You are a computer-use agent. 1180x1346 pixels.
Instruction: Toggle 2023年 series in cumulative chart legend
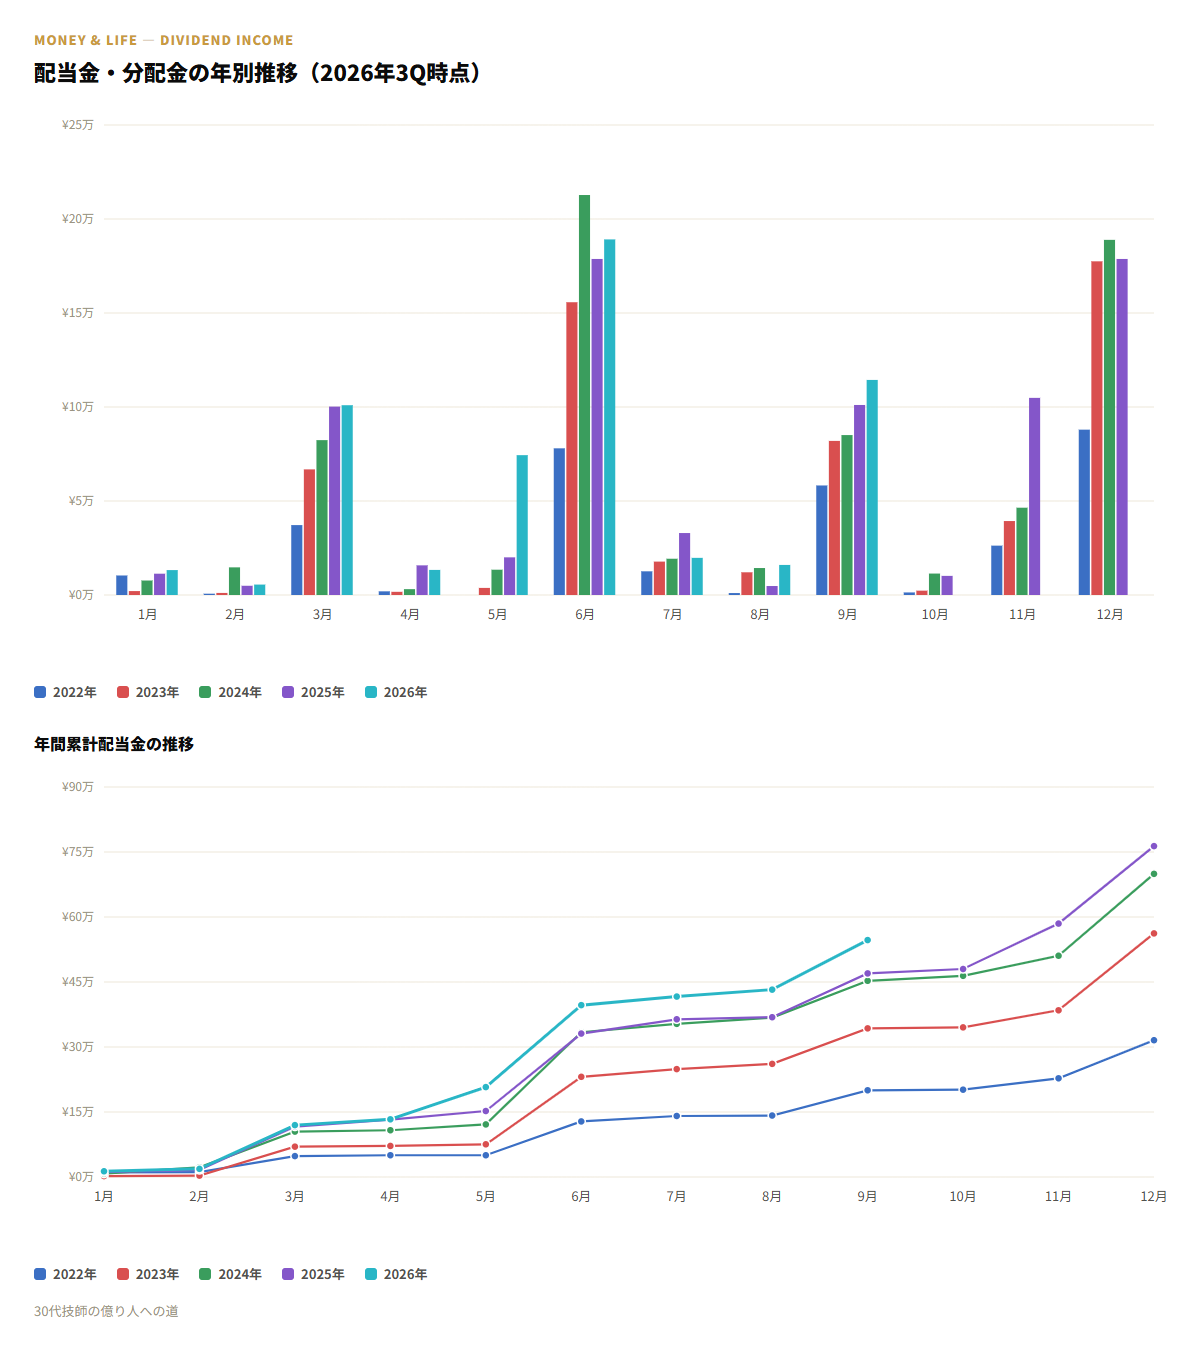tap(148, 1274)
